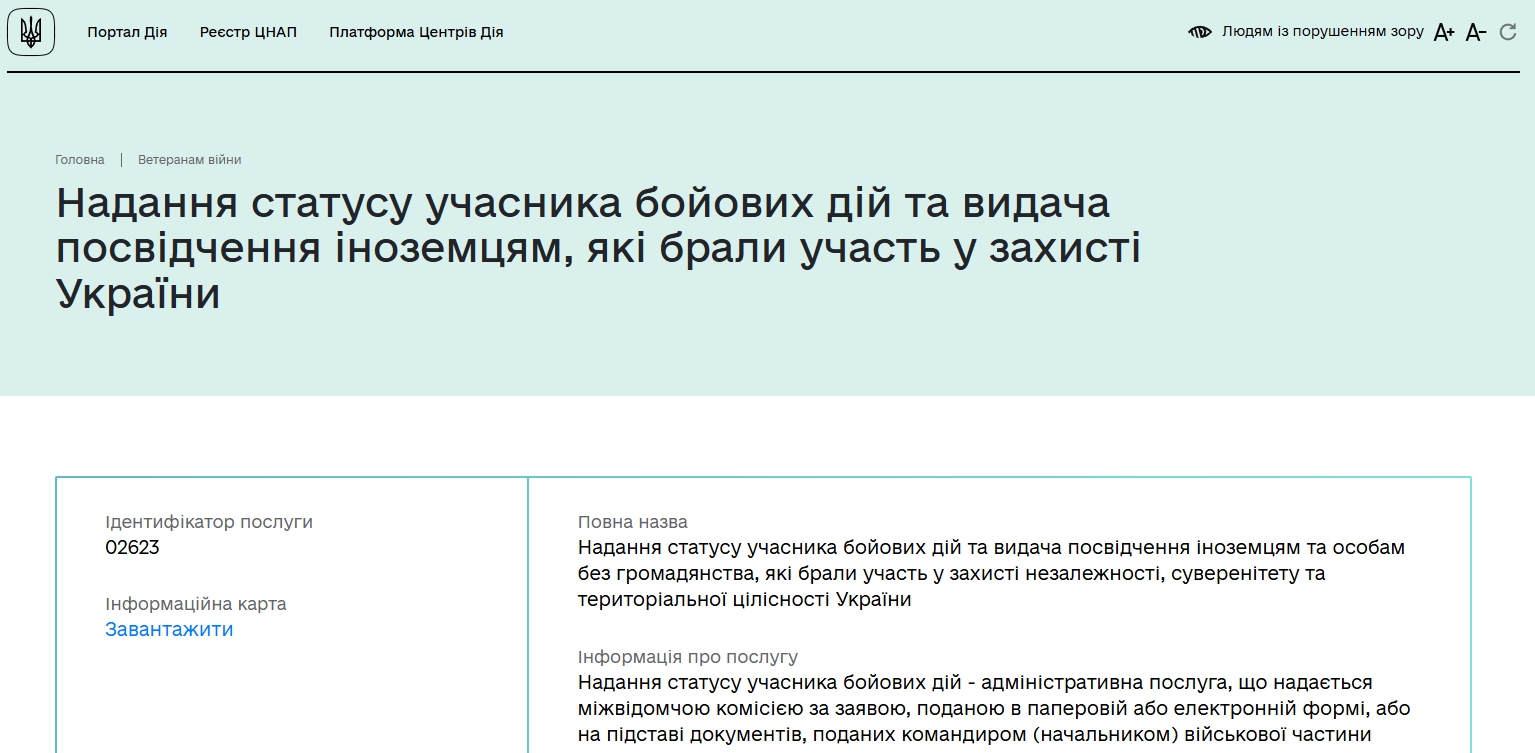Select the Інформація про послугу heading
Viewport: 1535px width, 753px height.
[688, 656]
